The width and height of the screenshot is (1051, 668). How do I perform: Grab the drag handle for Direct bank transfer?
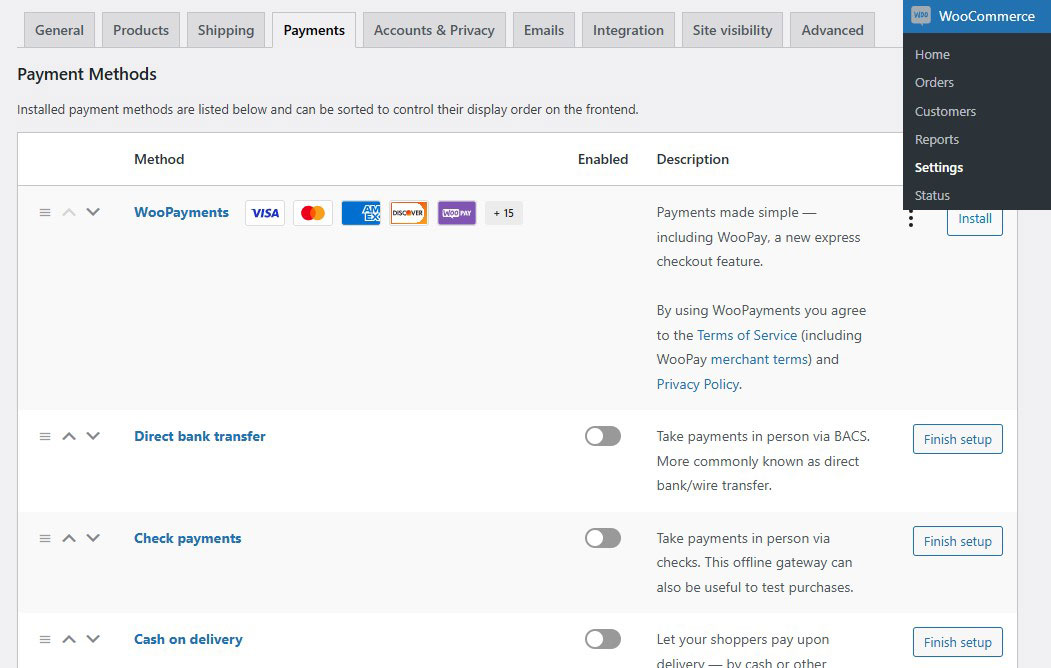45,436
